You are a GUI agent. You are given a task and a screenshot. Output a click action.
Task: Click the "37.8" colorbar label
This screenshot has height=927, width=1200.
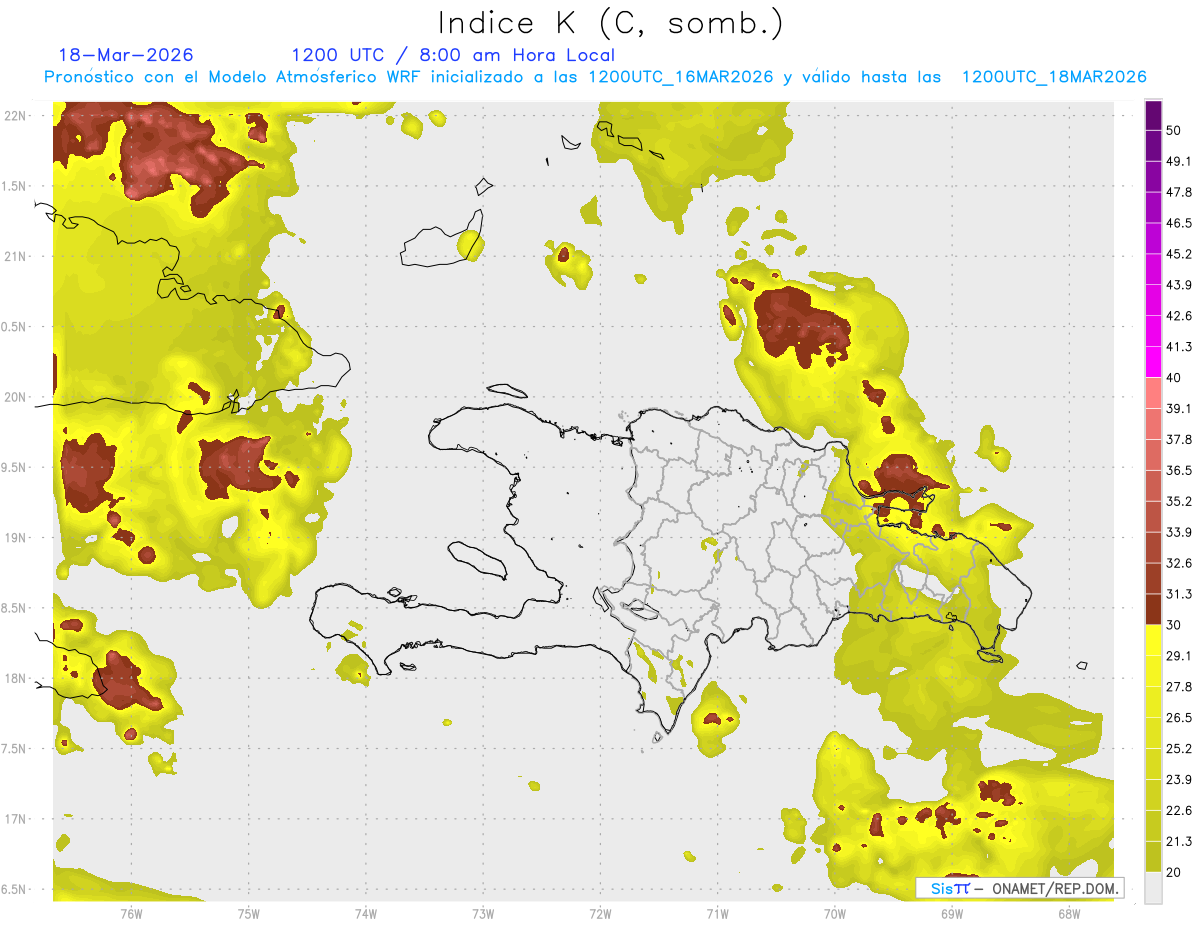point(1179,439)
